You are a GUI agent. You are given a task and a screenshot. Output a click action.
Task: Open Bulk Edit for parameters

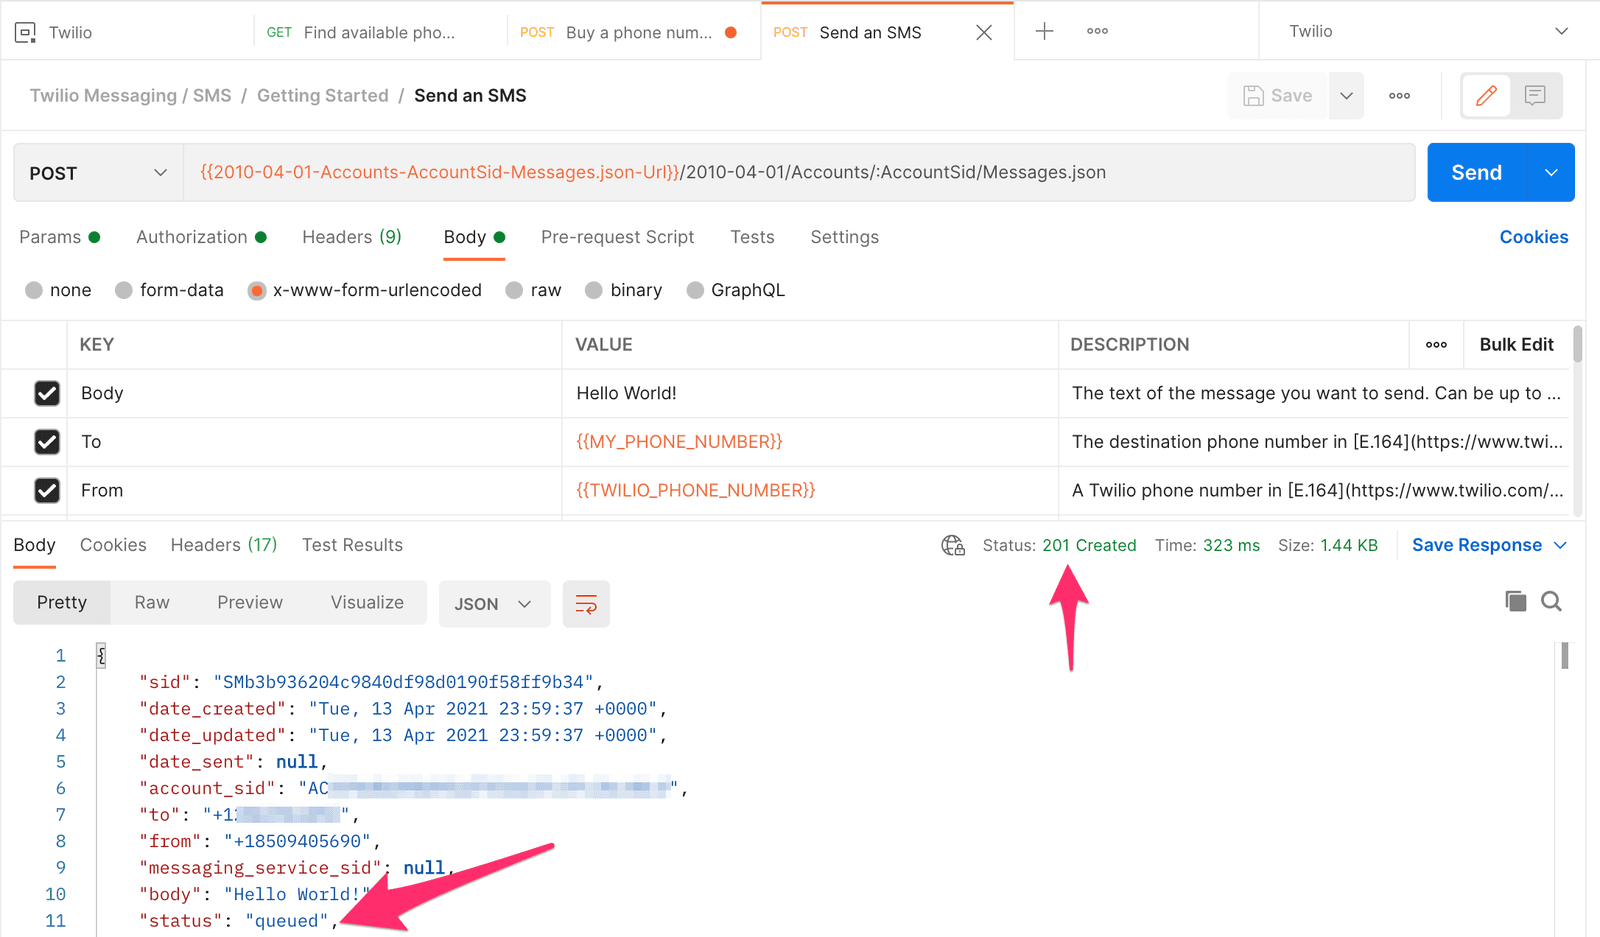[x=1516, y=344]
